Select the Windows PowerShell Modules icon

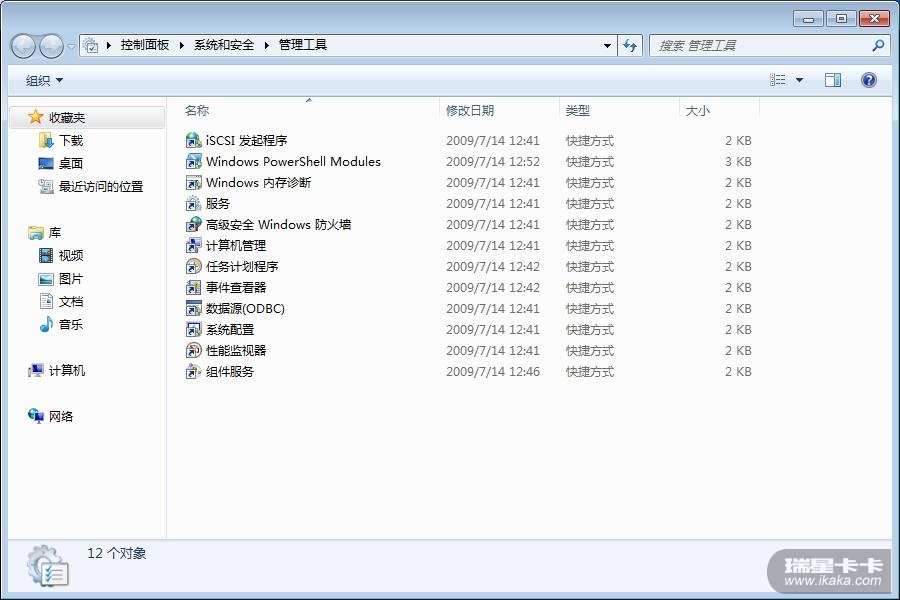point(193,161)
